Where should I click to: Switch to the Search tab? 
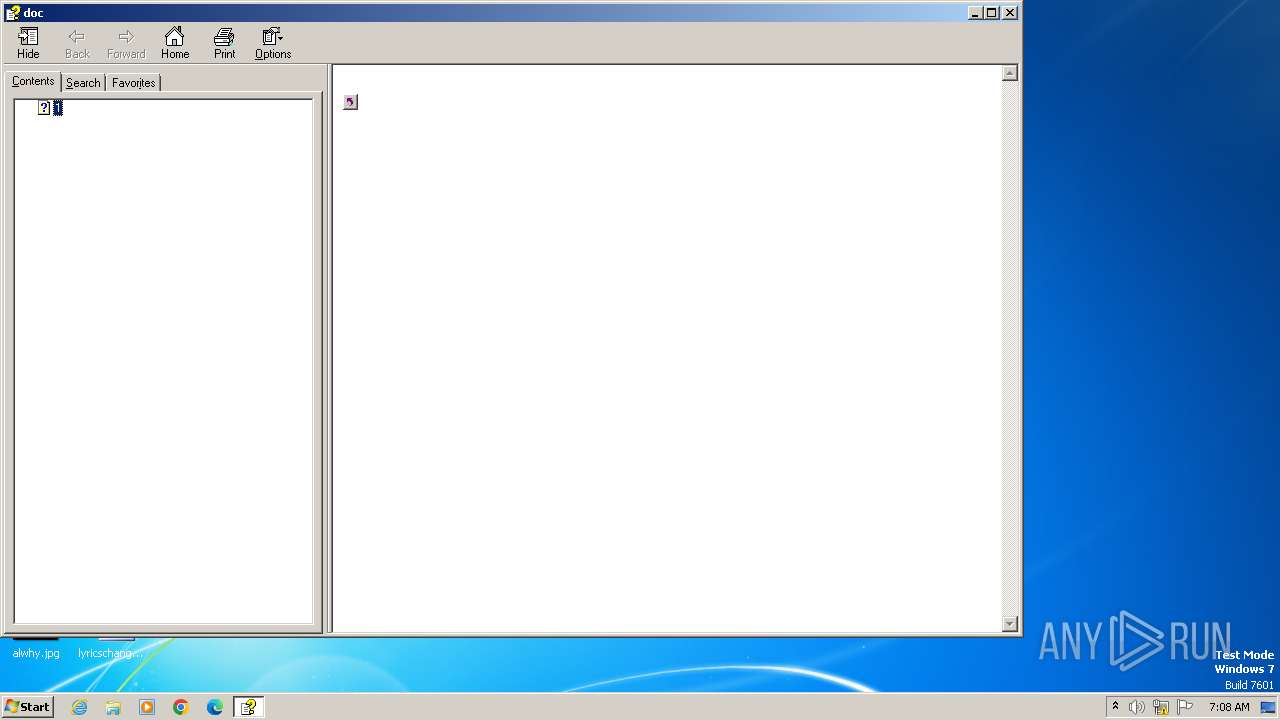(83, 83)
